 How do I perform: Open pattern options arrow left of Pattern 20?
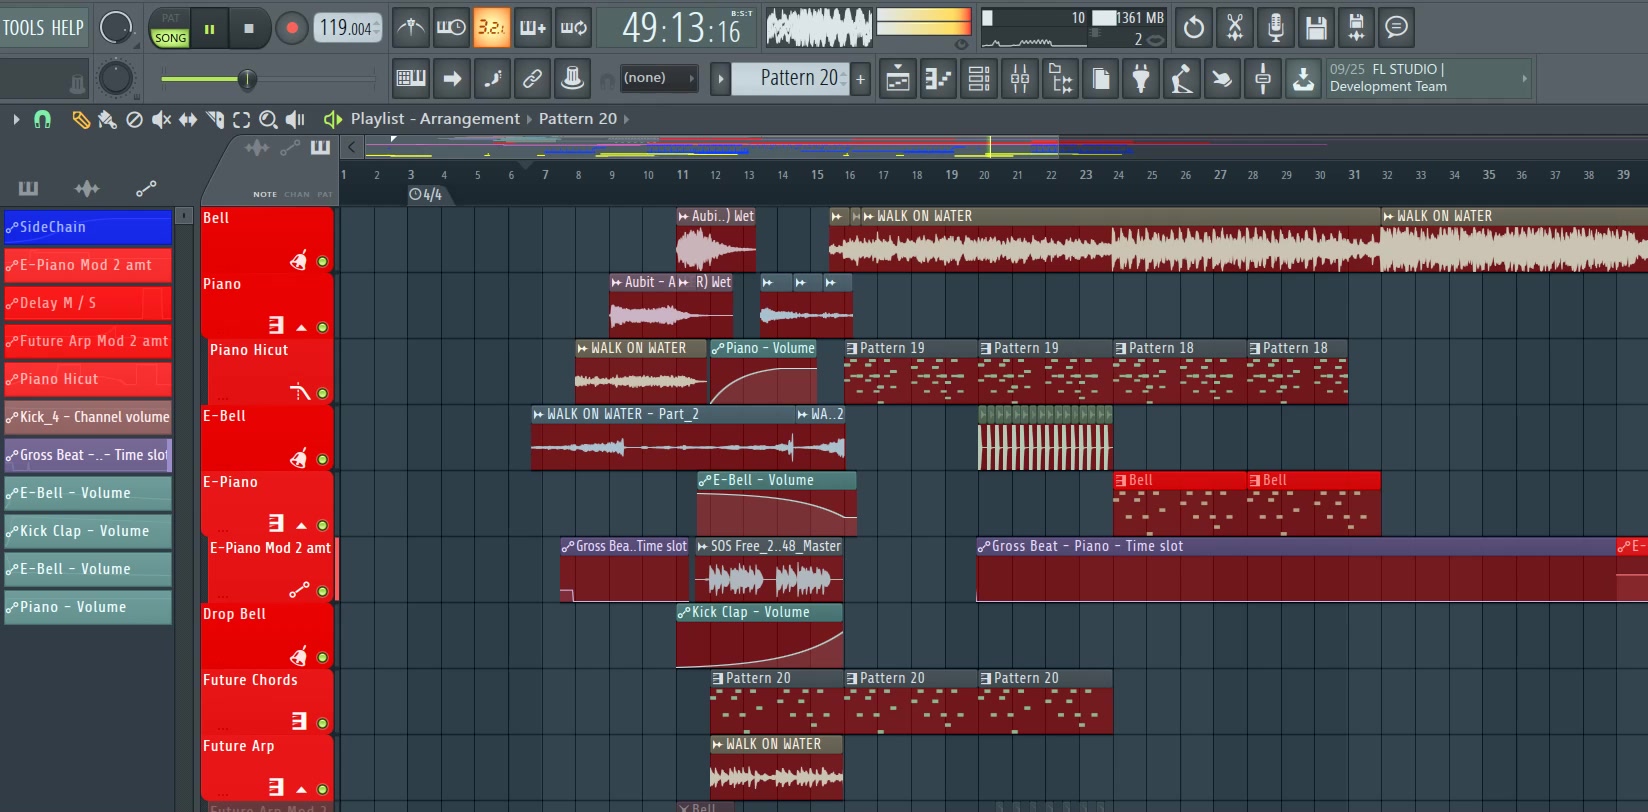[x=720, y=78]
